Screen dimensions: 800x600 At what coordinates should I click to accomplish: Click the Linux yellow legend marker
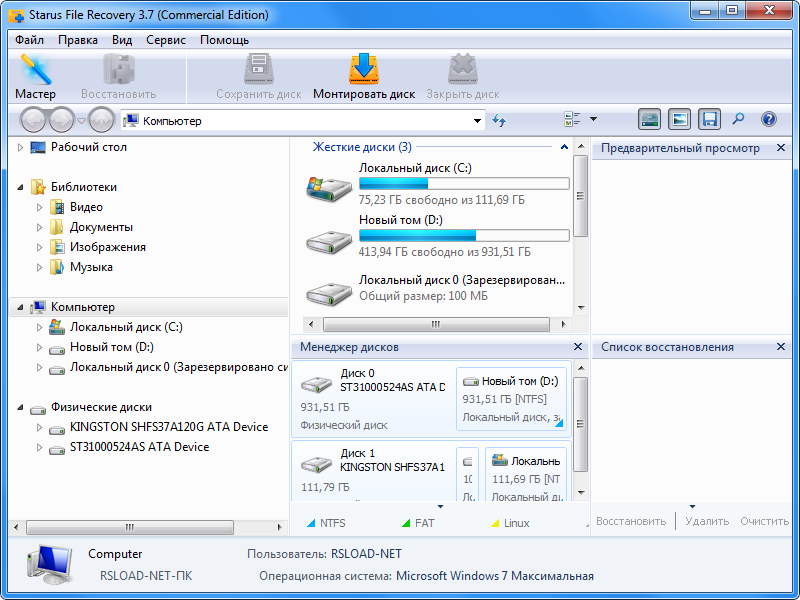coord(494,523)
